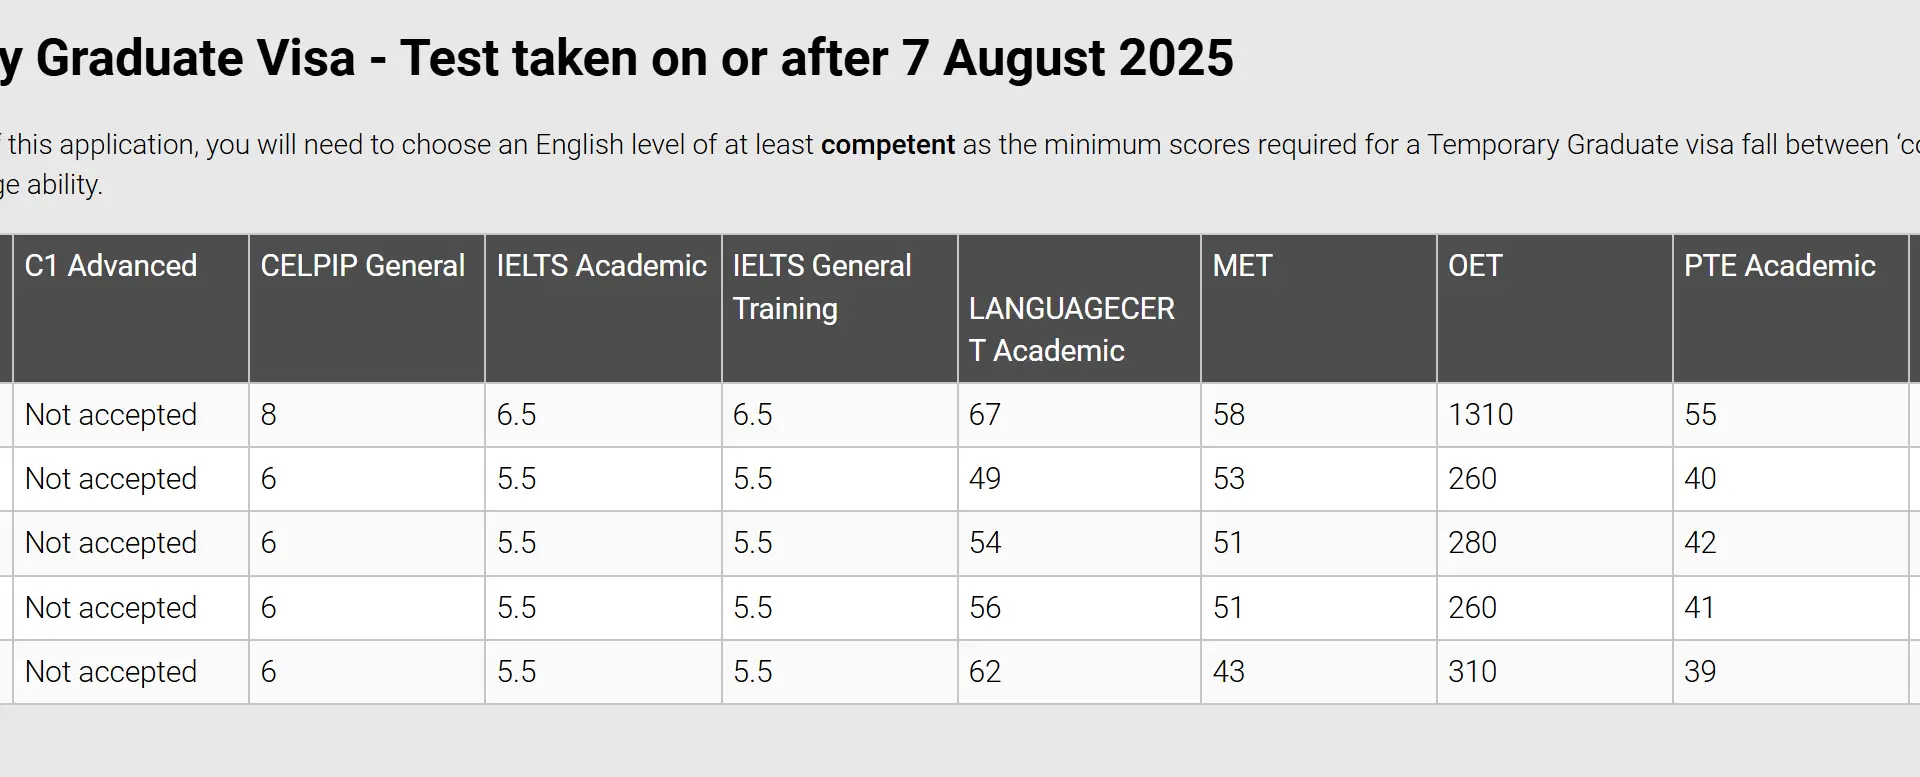
Task: Click the OET score cell 1310
Action: [1480, 415]
